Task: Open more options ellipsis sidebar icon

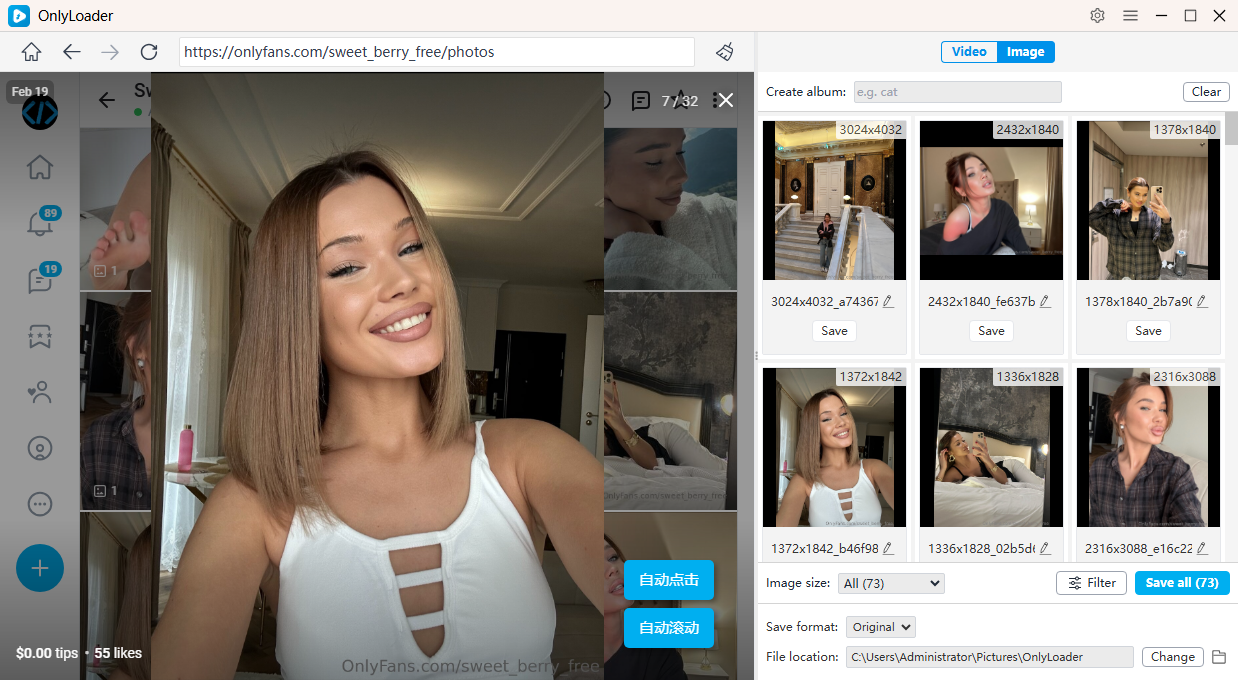Action: (40, 504)
